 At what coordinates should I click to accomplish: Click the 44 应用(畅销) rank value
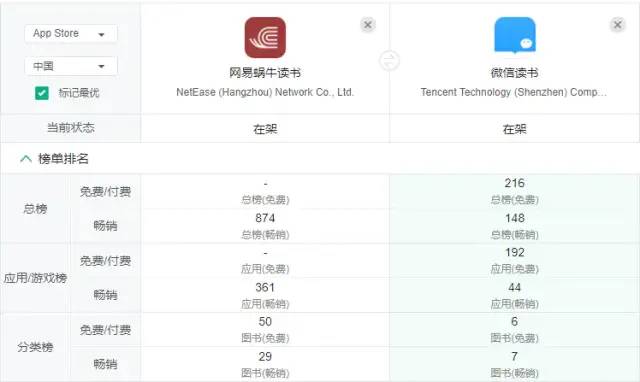click(x=515, y=288)
